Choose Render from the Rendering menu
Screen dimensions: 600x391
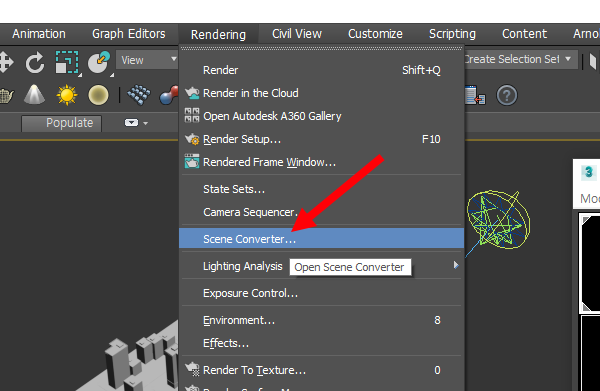(x=321, y=70)
